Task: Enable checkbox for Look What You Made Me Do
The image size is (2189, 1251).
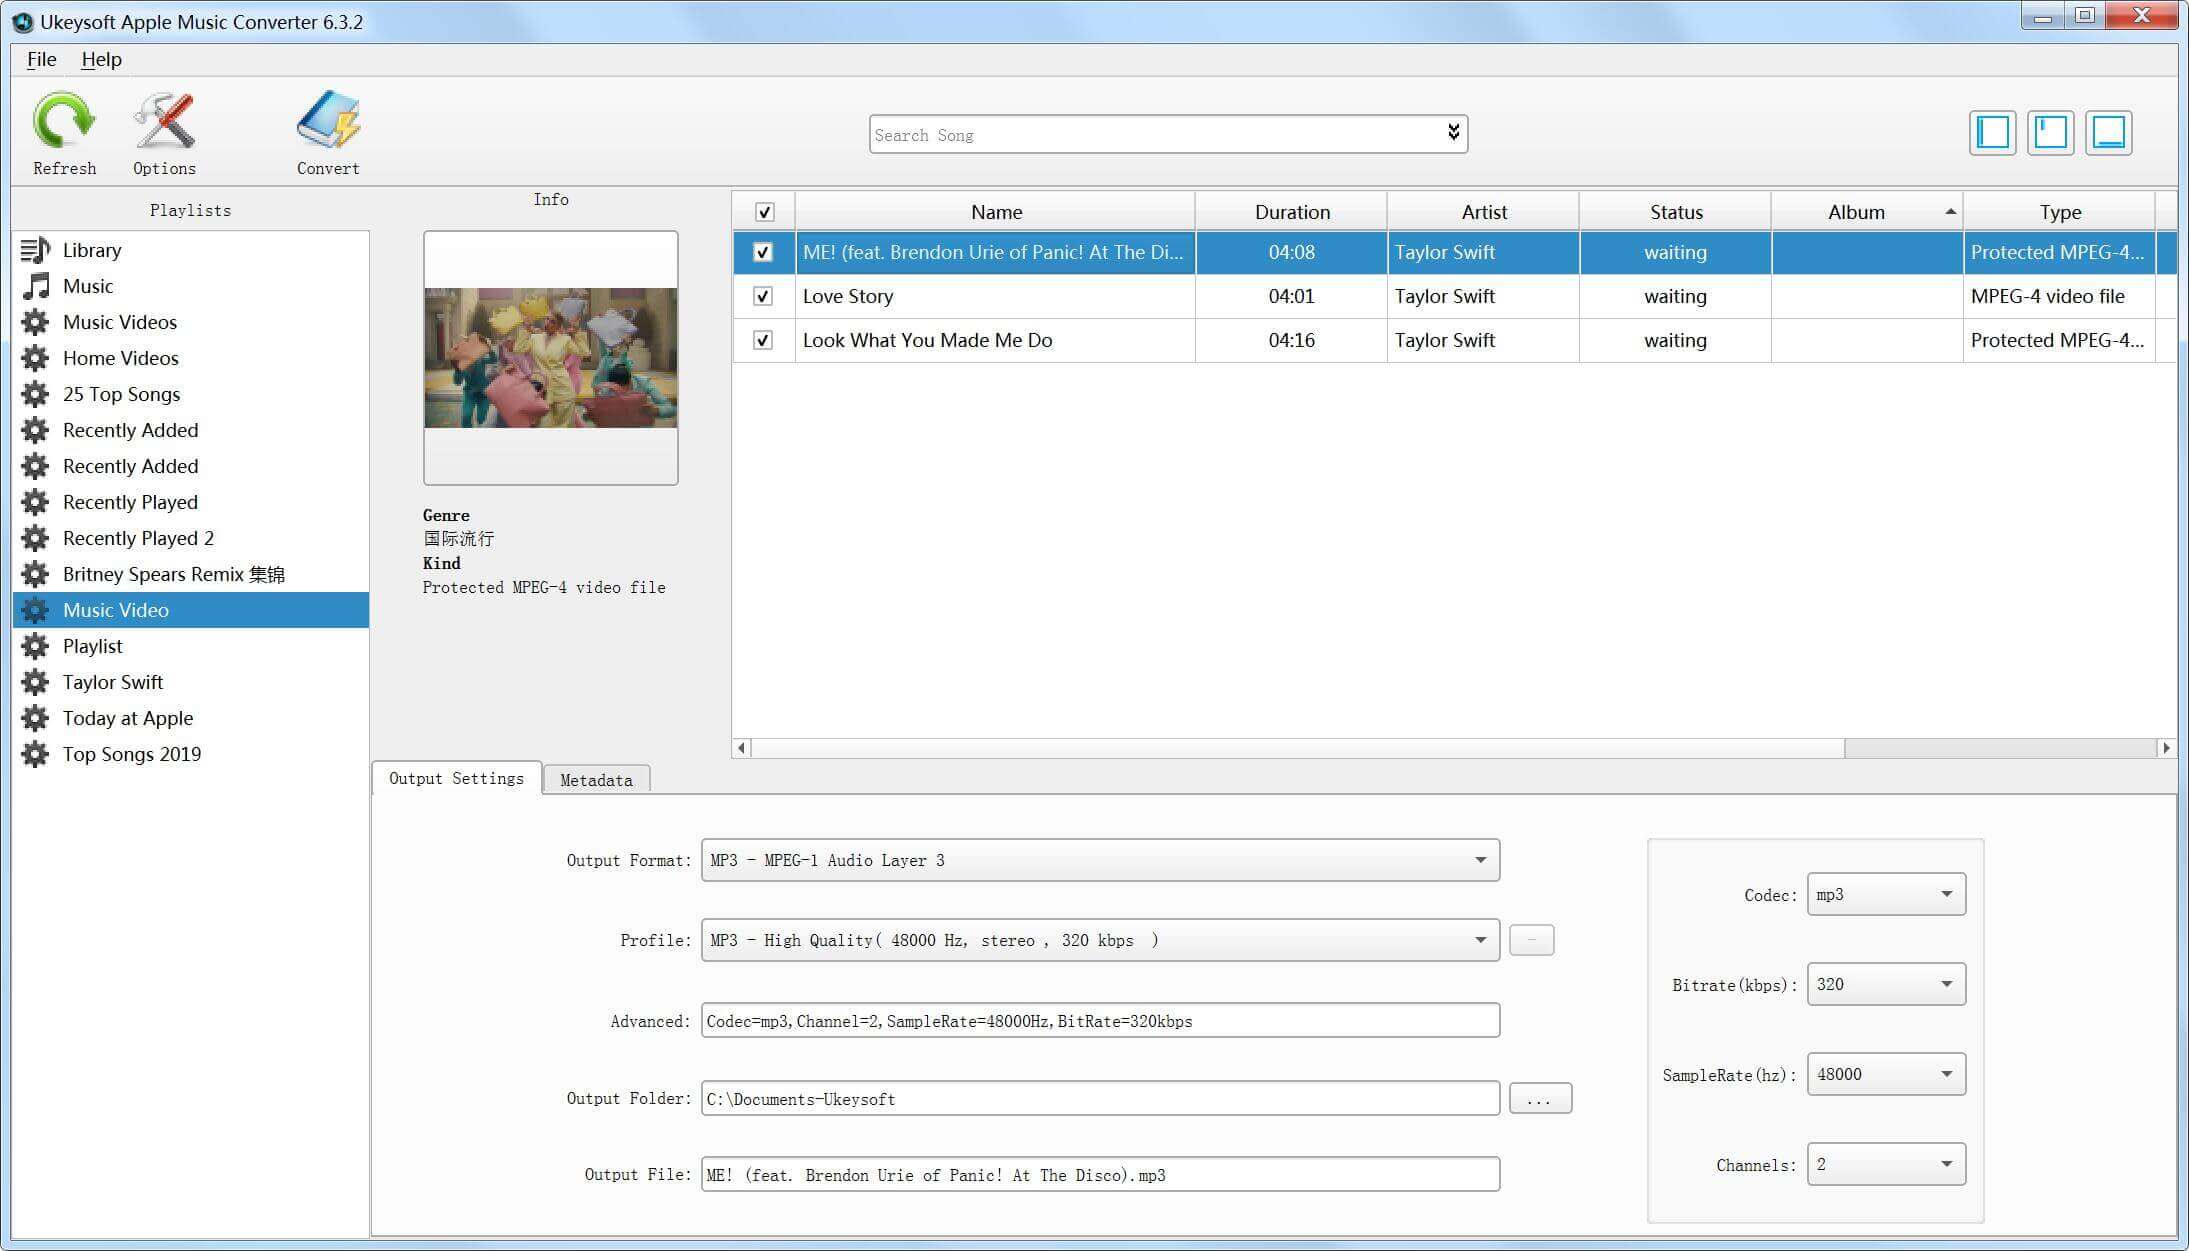Action: pos(761,340)
